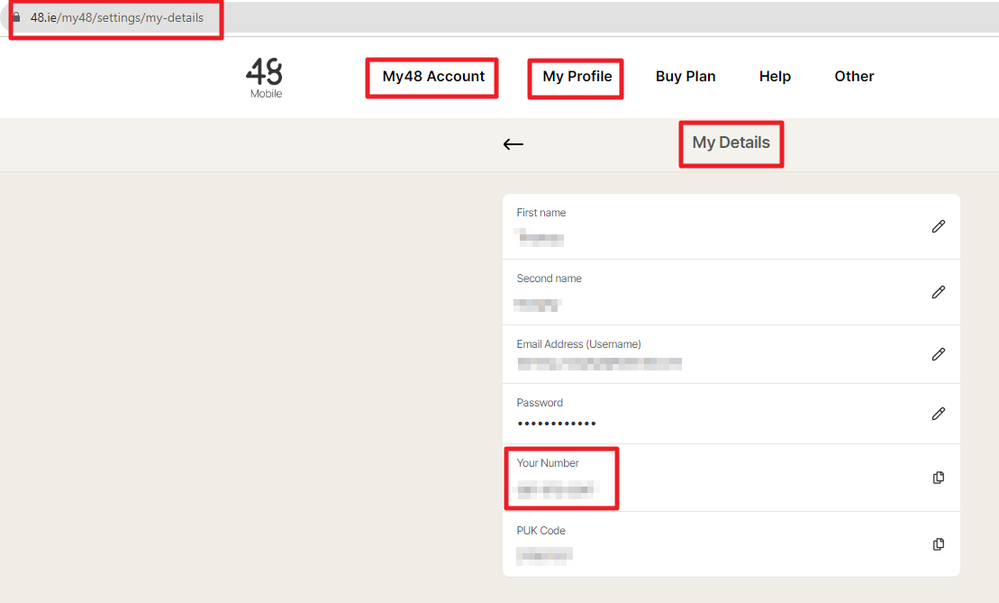
Task: Open the Other navigation menu
Action: click(854, 77)
